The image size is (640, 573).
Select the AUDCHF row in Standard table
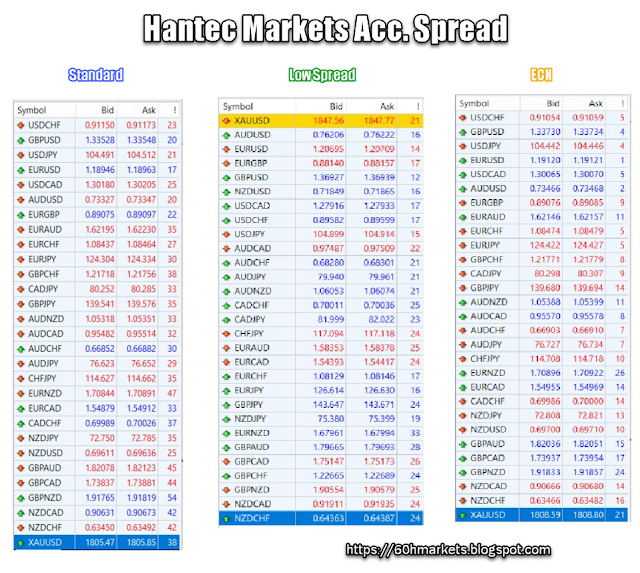(x=97, y=349)
